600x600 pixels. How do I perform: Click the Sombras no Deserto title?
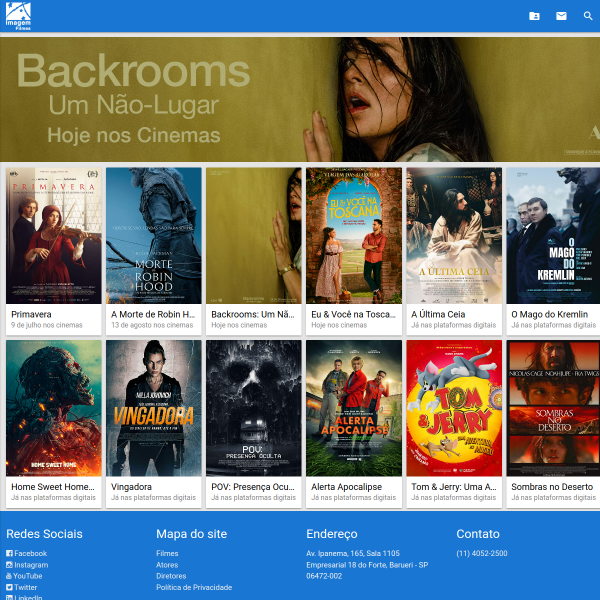[x=552, y=487]
